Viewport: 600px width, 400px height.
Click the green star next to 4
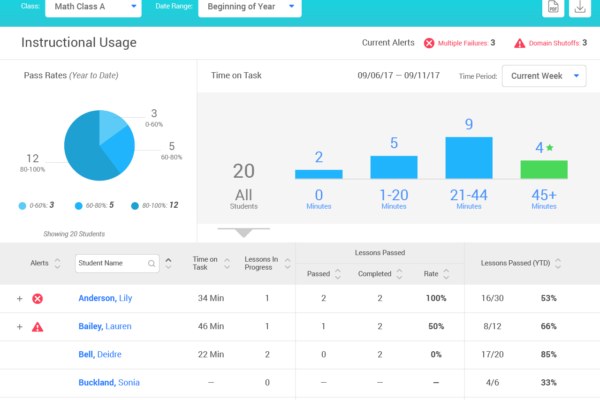point(550,147)
